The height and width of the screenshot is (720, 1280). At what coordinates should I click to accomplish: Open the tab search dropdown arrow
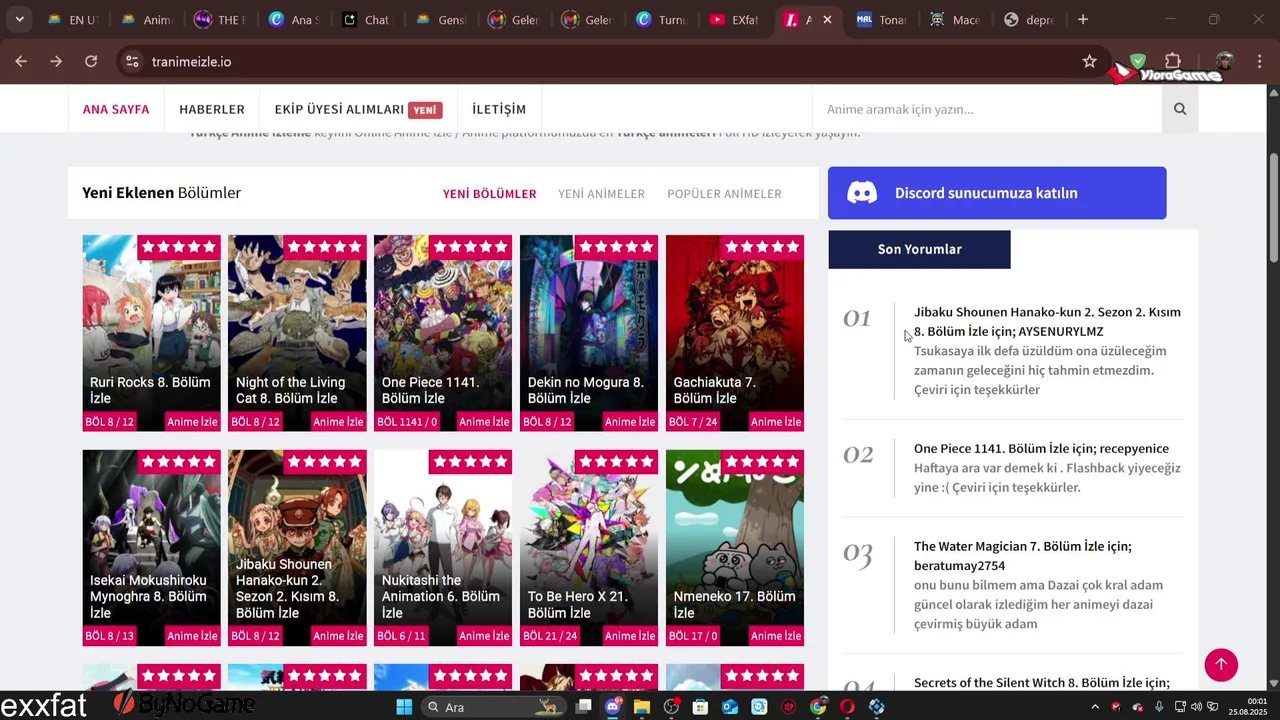coord(19,19)
